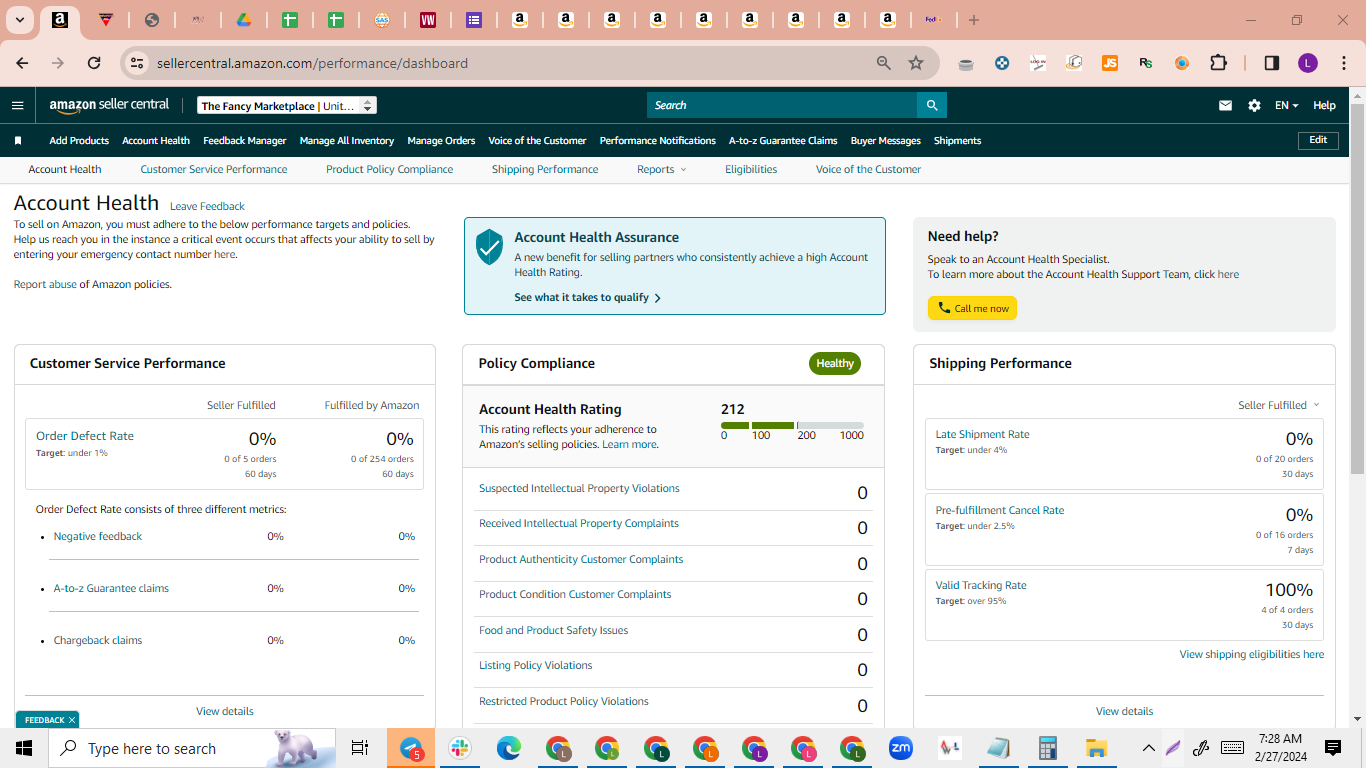
Task: Open the browser side panel icon
Action: [1272, 63]
